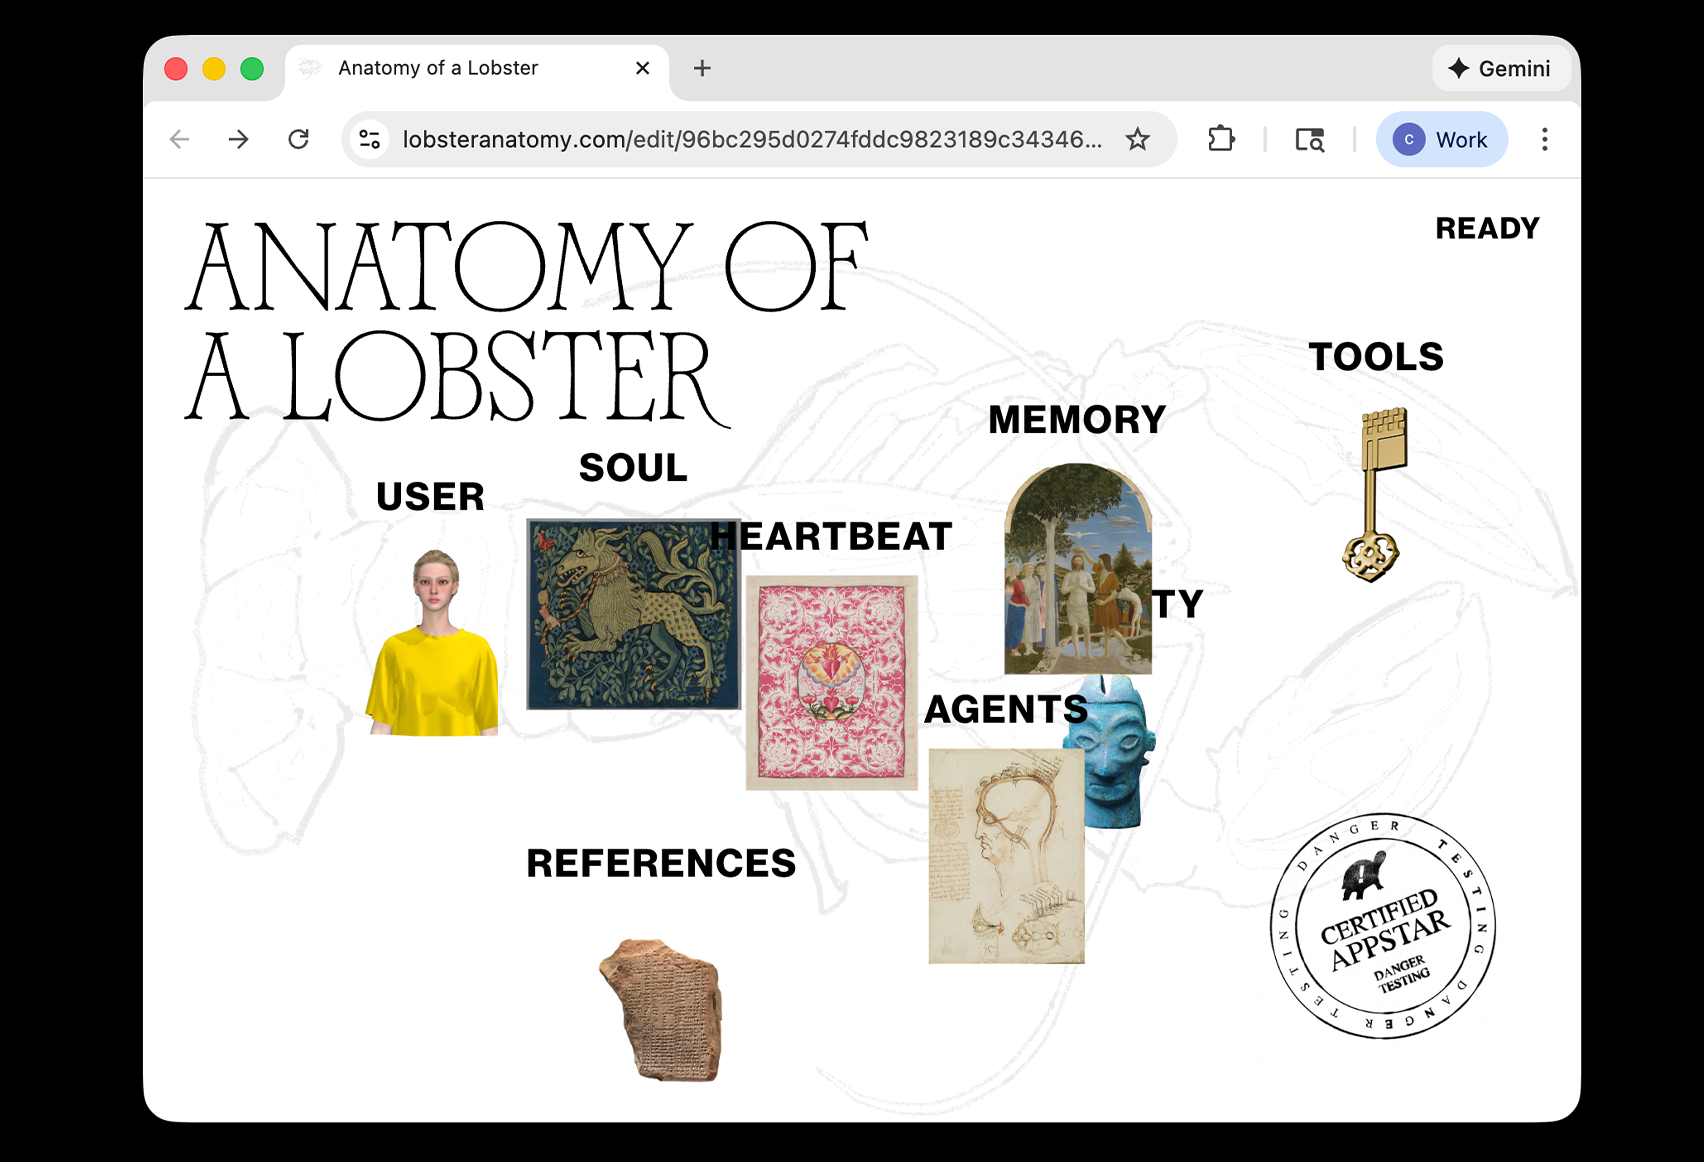The image size is (1704, 1162).
Task: Open the Certified Appstar stamp badge
Action: (1383, 926)
